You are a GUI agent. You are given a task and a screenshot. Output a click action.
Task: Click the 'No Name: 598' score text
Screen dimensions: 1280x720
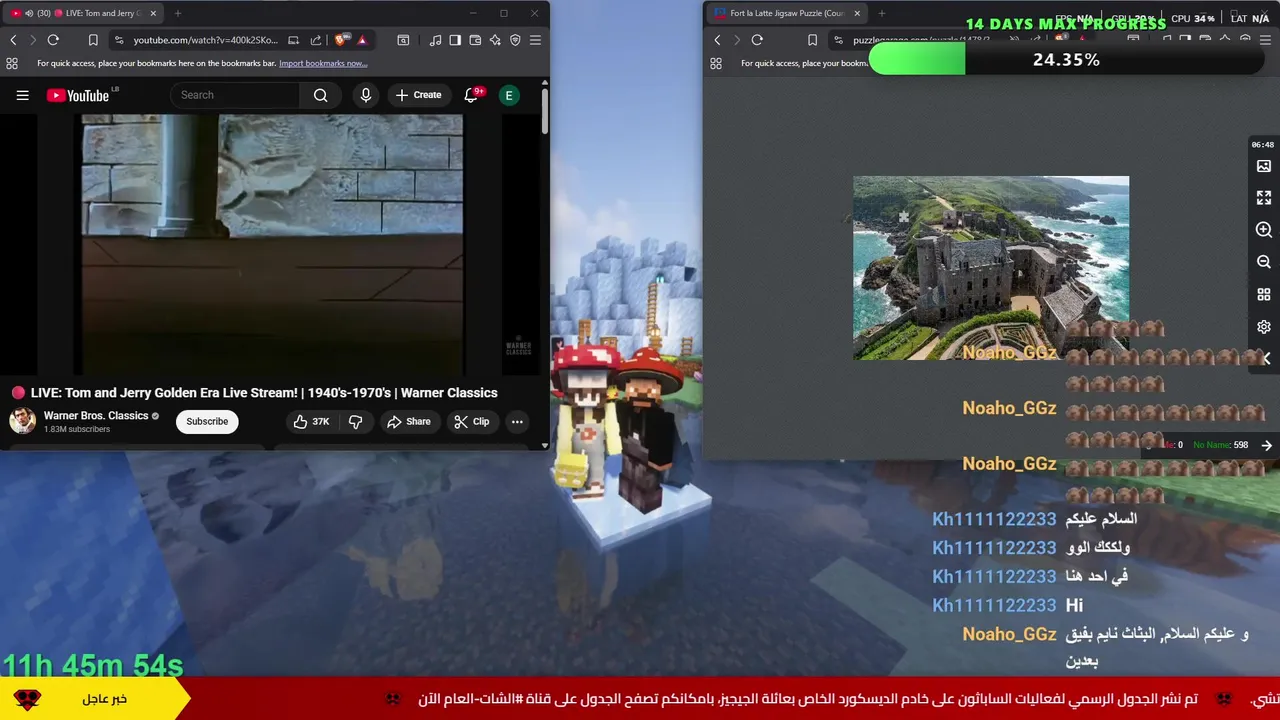tap(1220, 445)
